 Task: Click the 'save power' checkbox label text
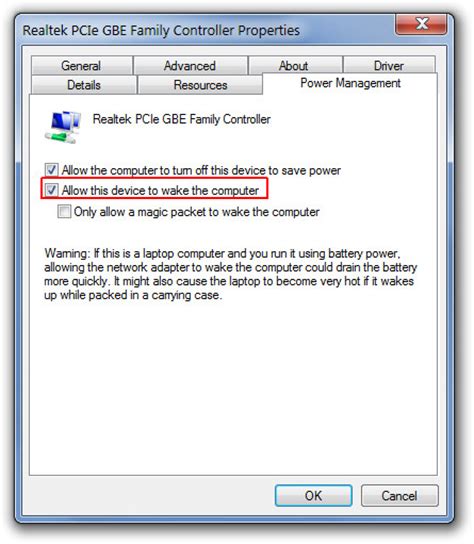(201, 170)
